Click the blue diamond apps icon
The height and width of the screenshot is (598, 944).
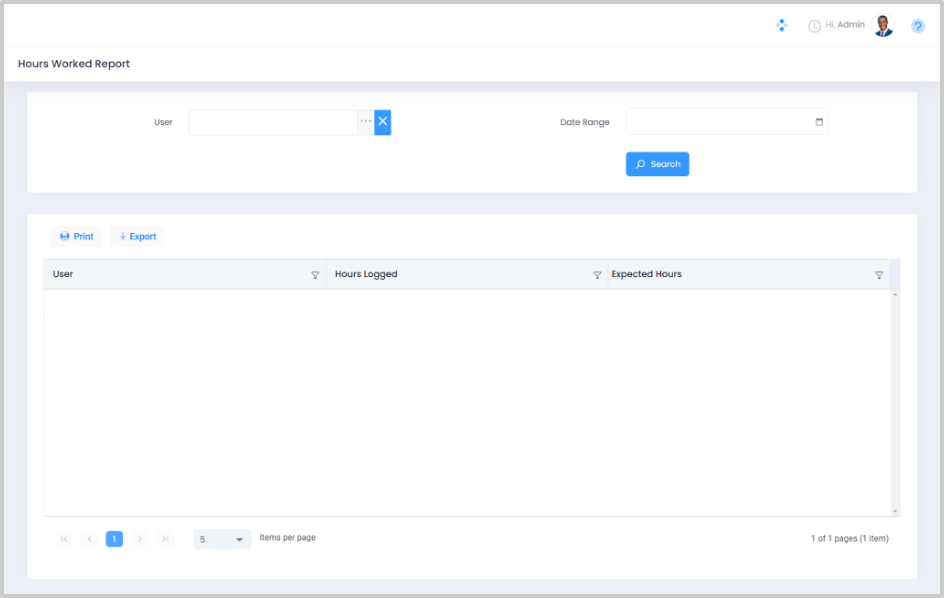(x=782, y=25)
